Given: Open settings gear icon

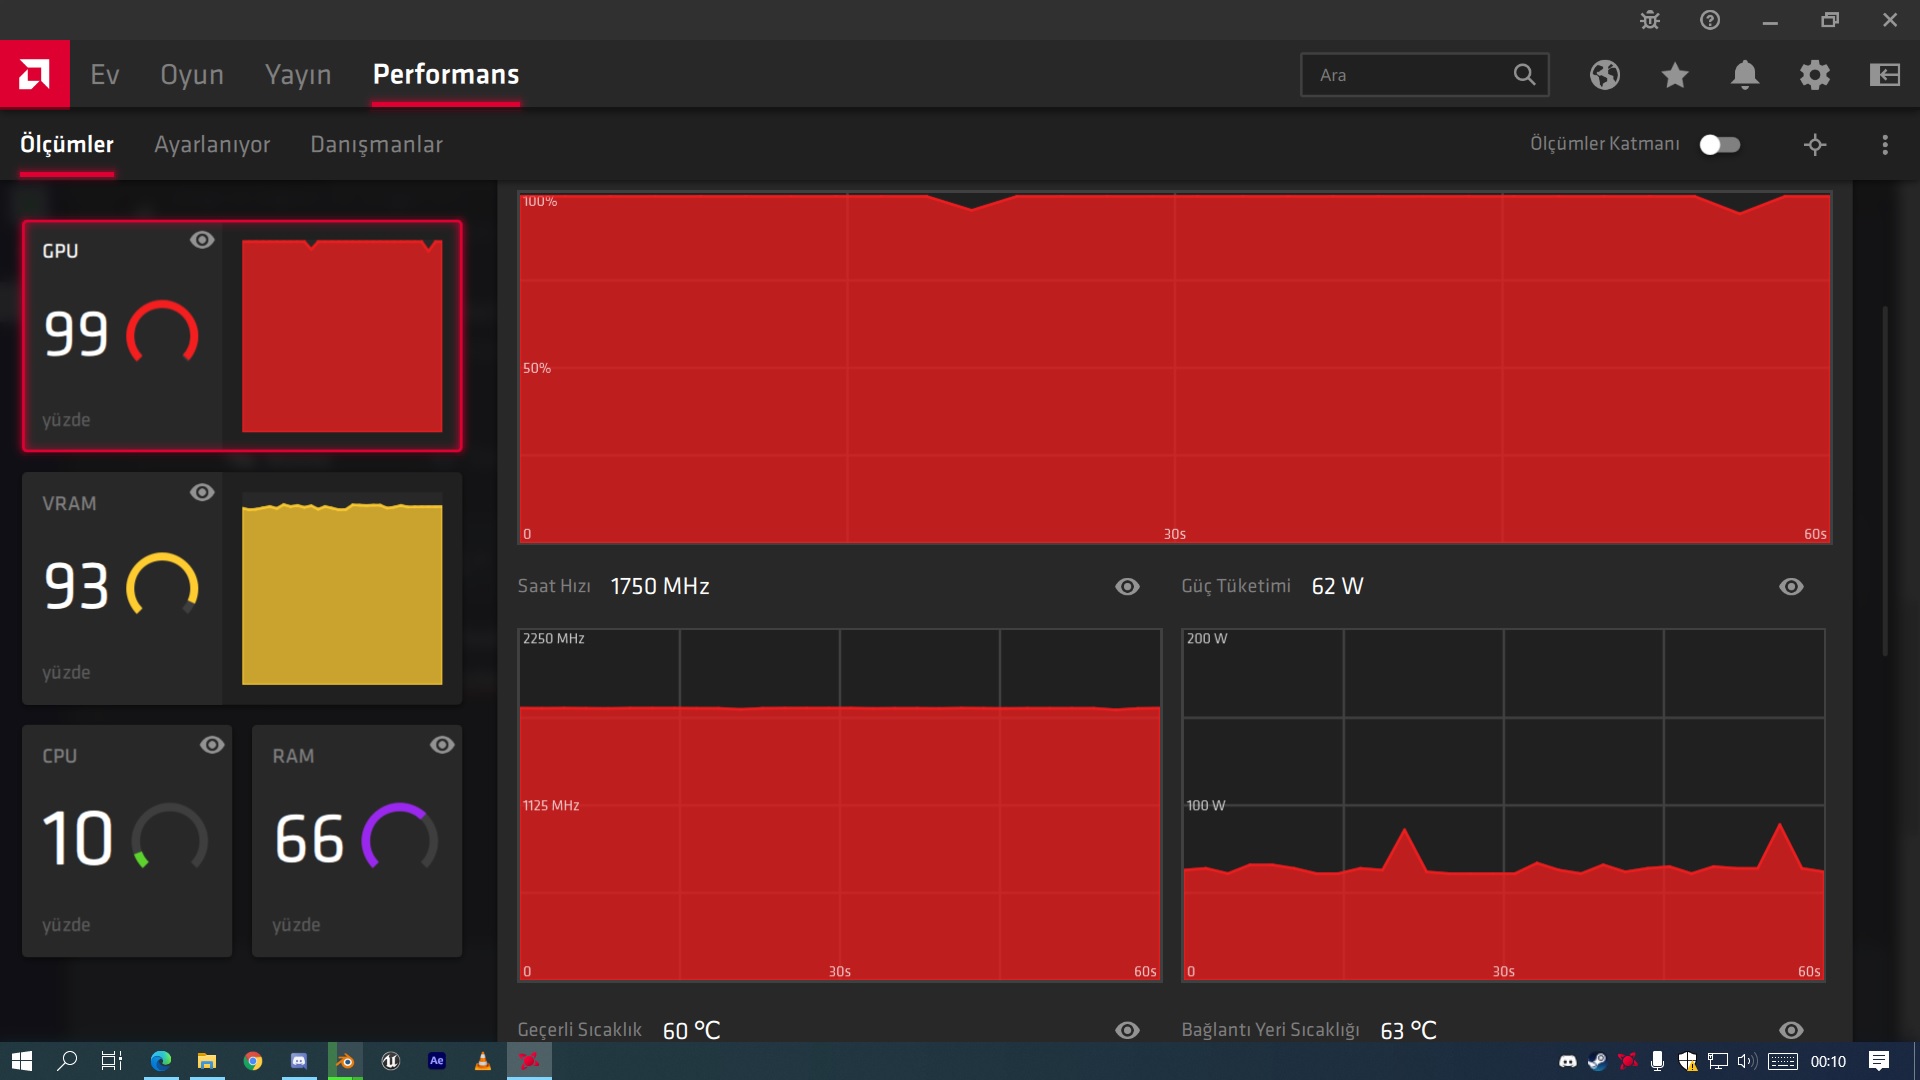Looking at the screenshot, I should (x=1815, y=75).
